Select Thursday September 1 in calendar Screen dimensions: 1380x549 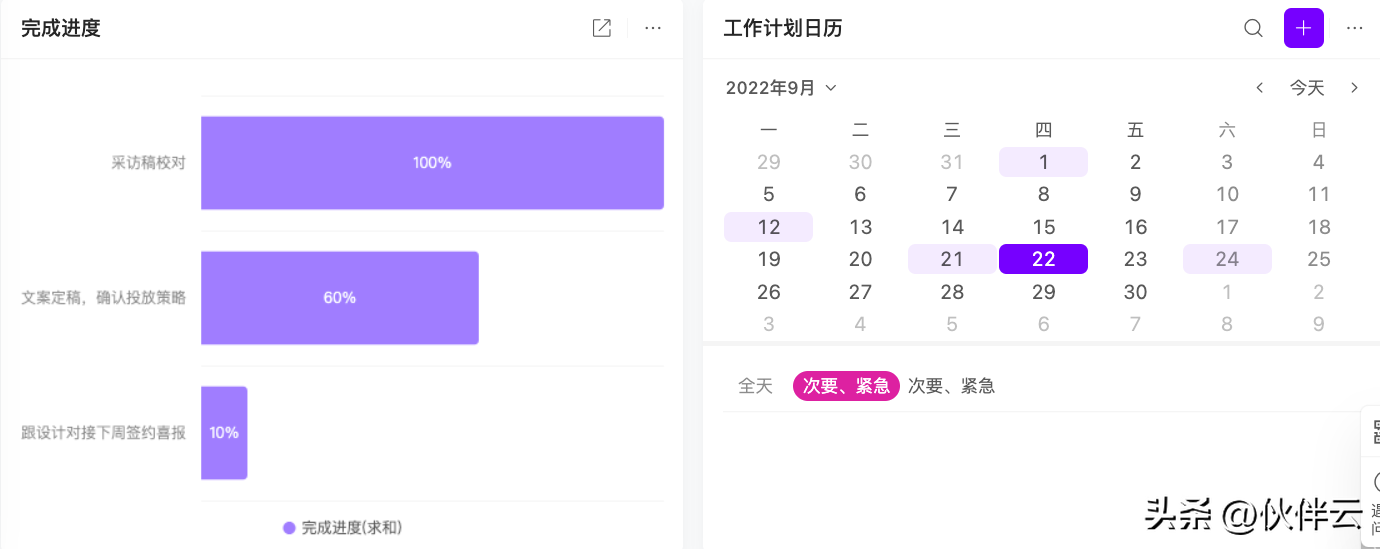(x=1043, y=162)
